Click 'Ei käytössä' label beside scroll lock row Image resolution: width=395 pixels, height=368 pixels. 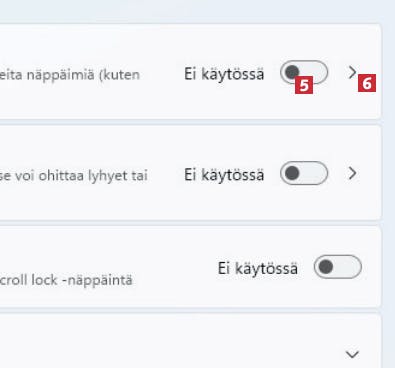tap(258, 268)
